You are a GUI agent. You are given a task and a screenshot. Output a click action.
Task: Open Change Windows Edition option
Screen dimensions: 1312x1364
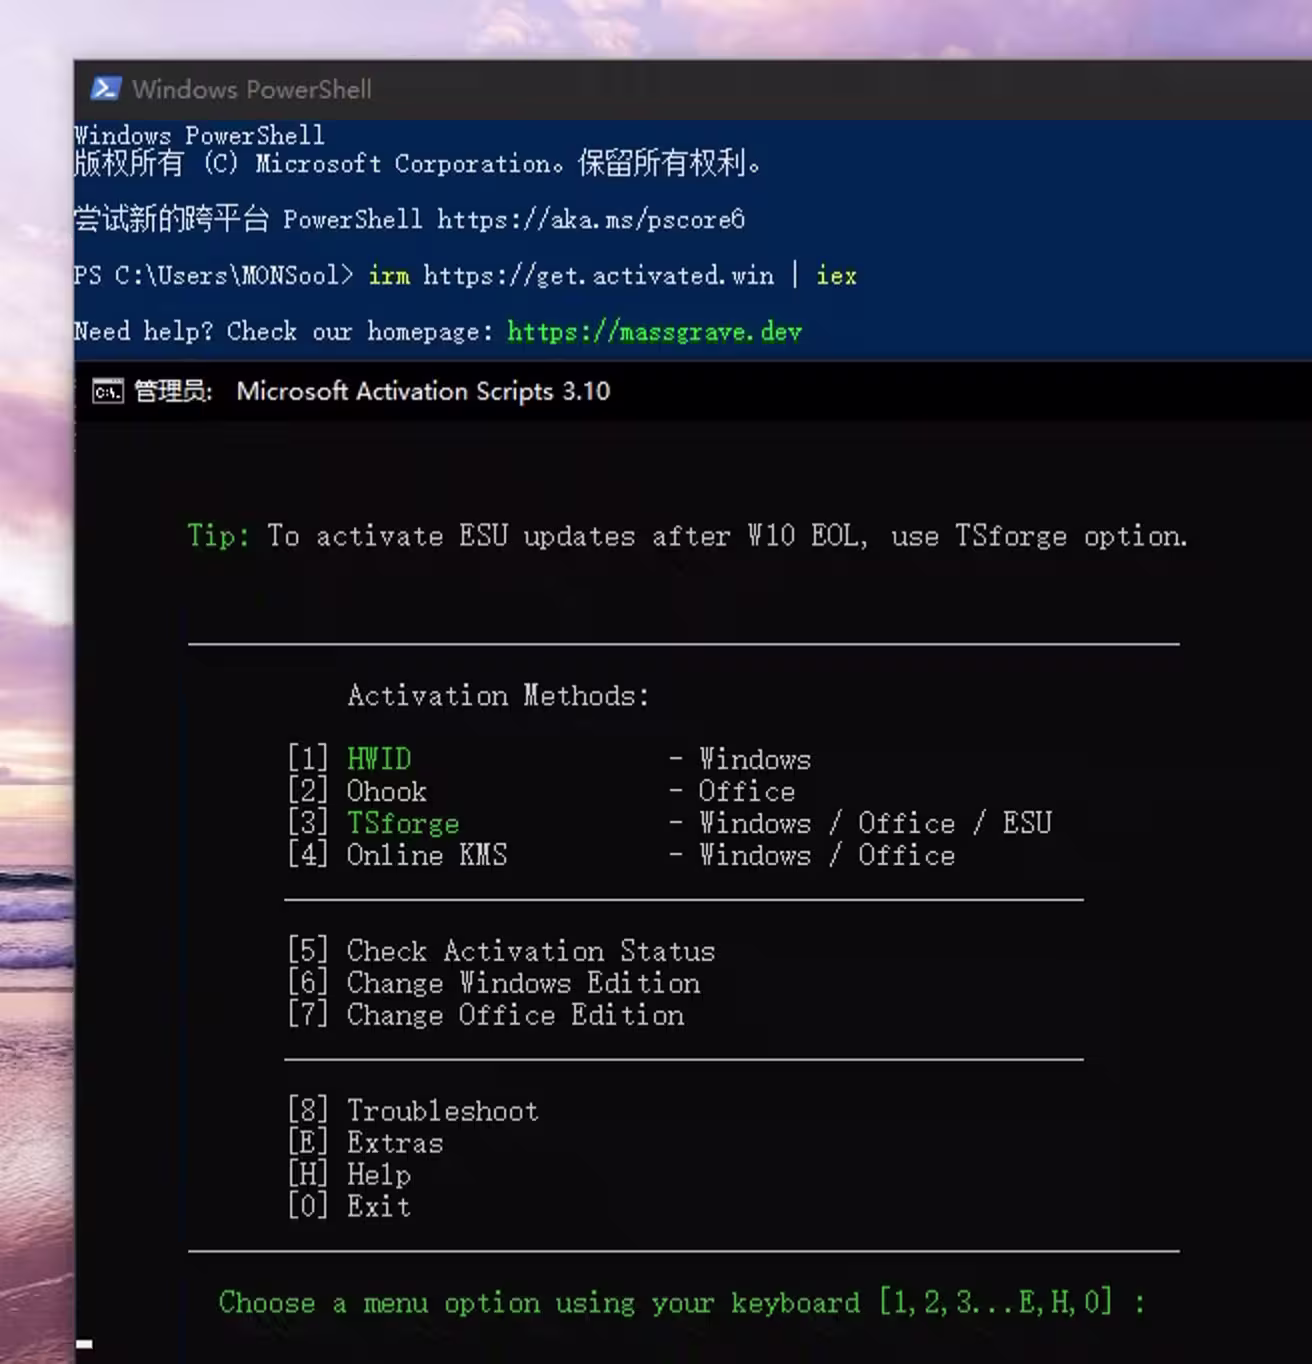tap(522, 983)
